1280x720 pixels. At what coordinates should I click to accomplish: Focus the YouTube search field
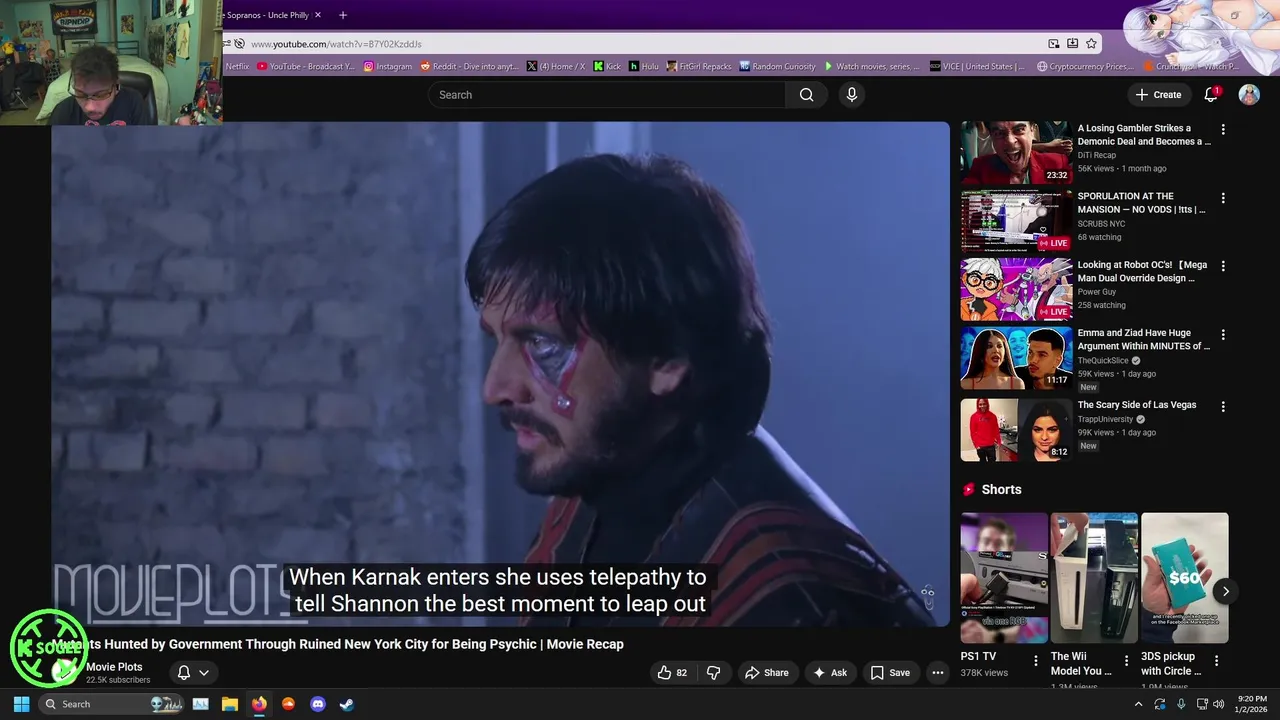[x=607, y=95]
